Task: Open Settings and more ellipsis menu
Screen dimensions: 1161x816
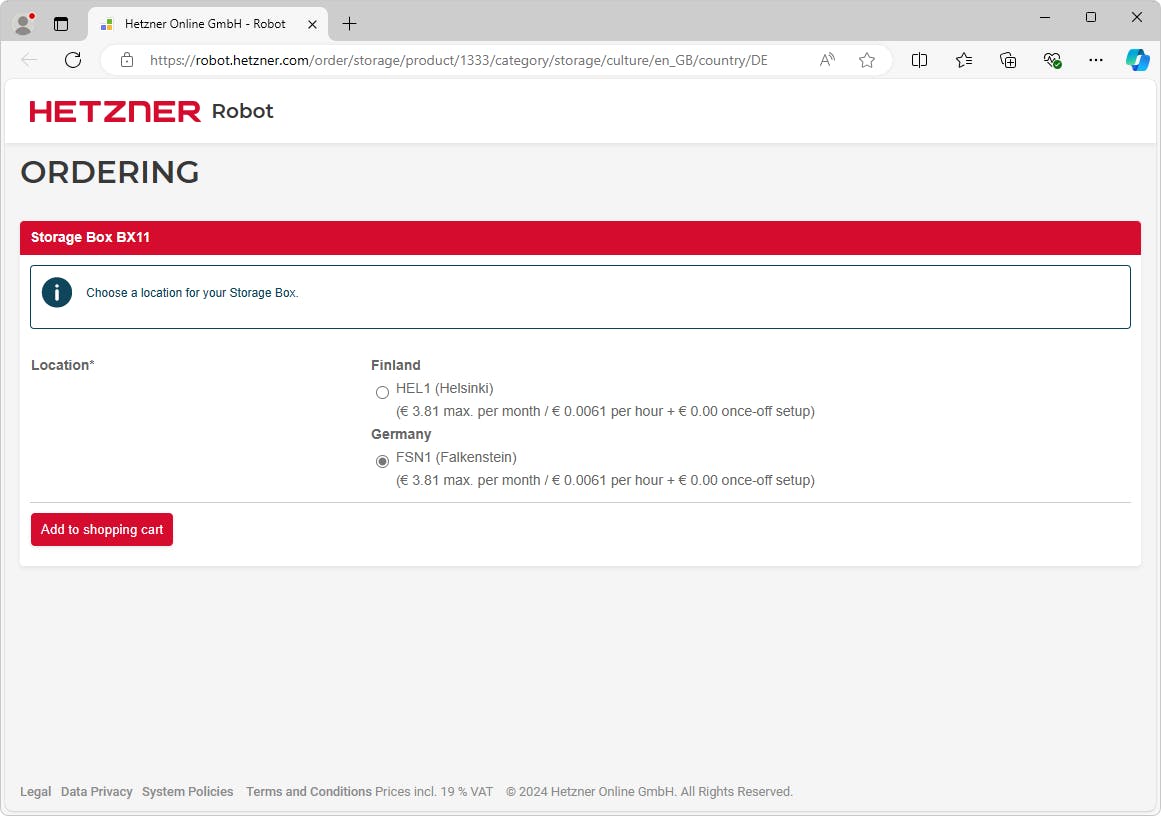Action: (1096, 60)
